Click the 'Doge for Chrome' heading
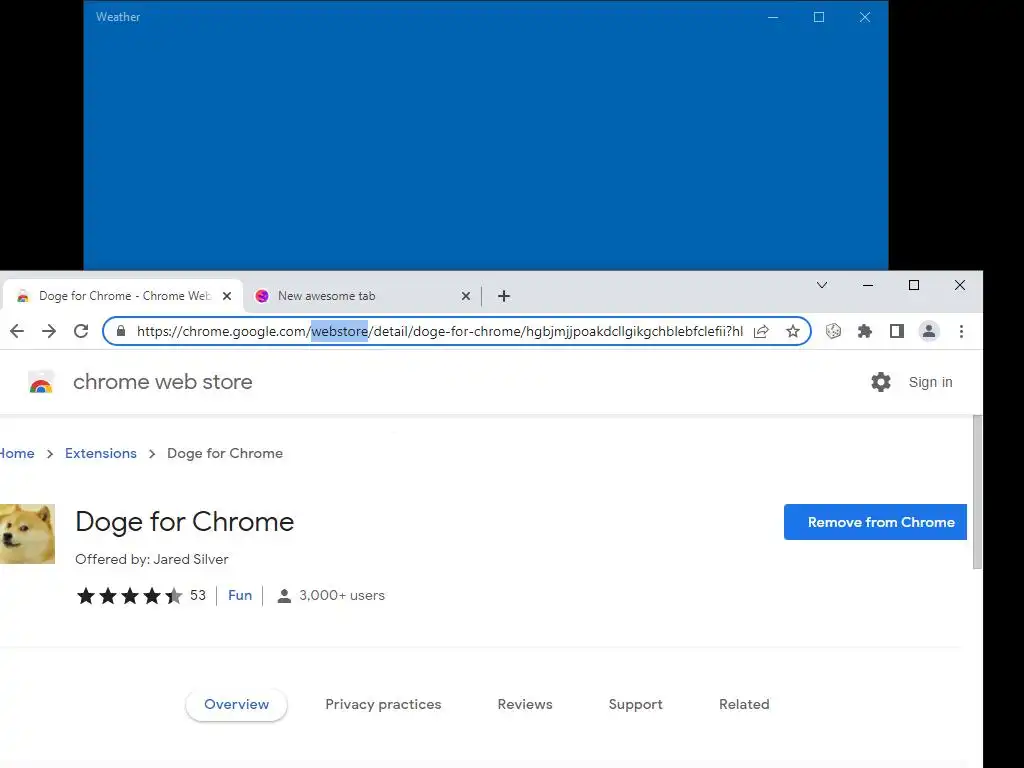Screen dimensions: 1024x768 (x=185, y=521)
